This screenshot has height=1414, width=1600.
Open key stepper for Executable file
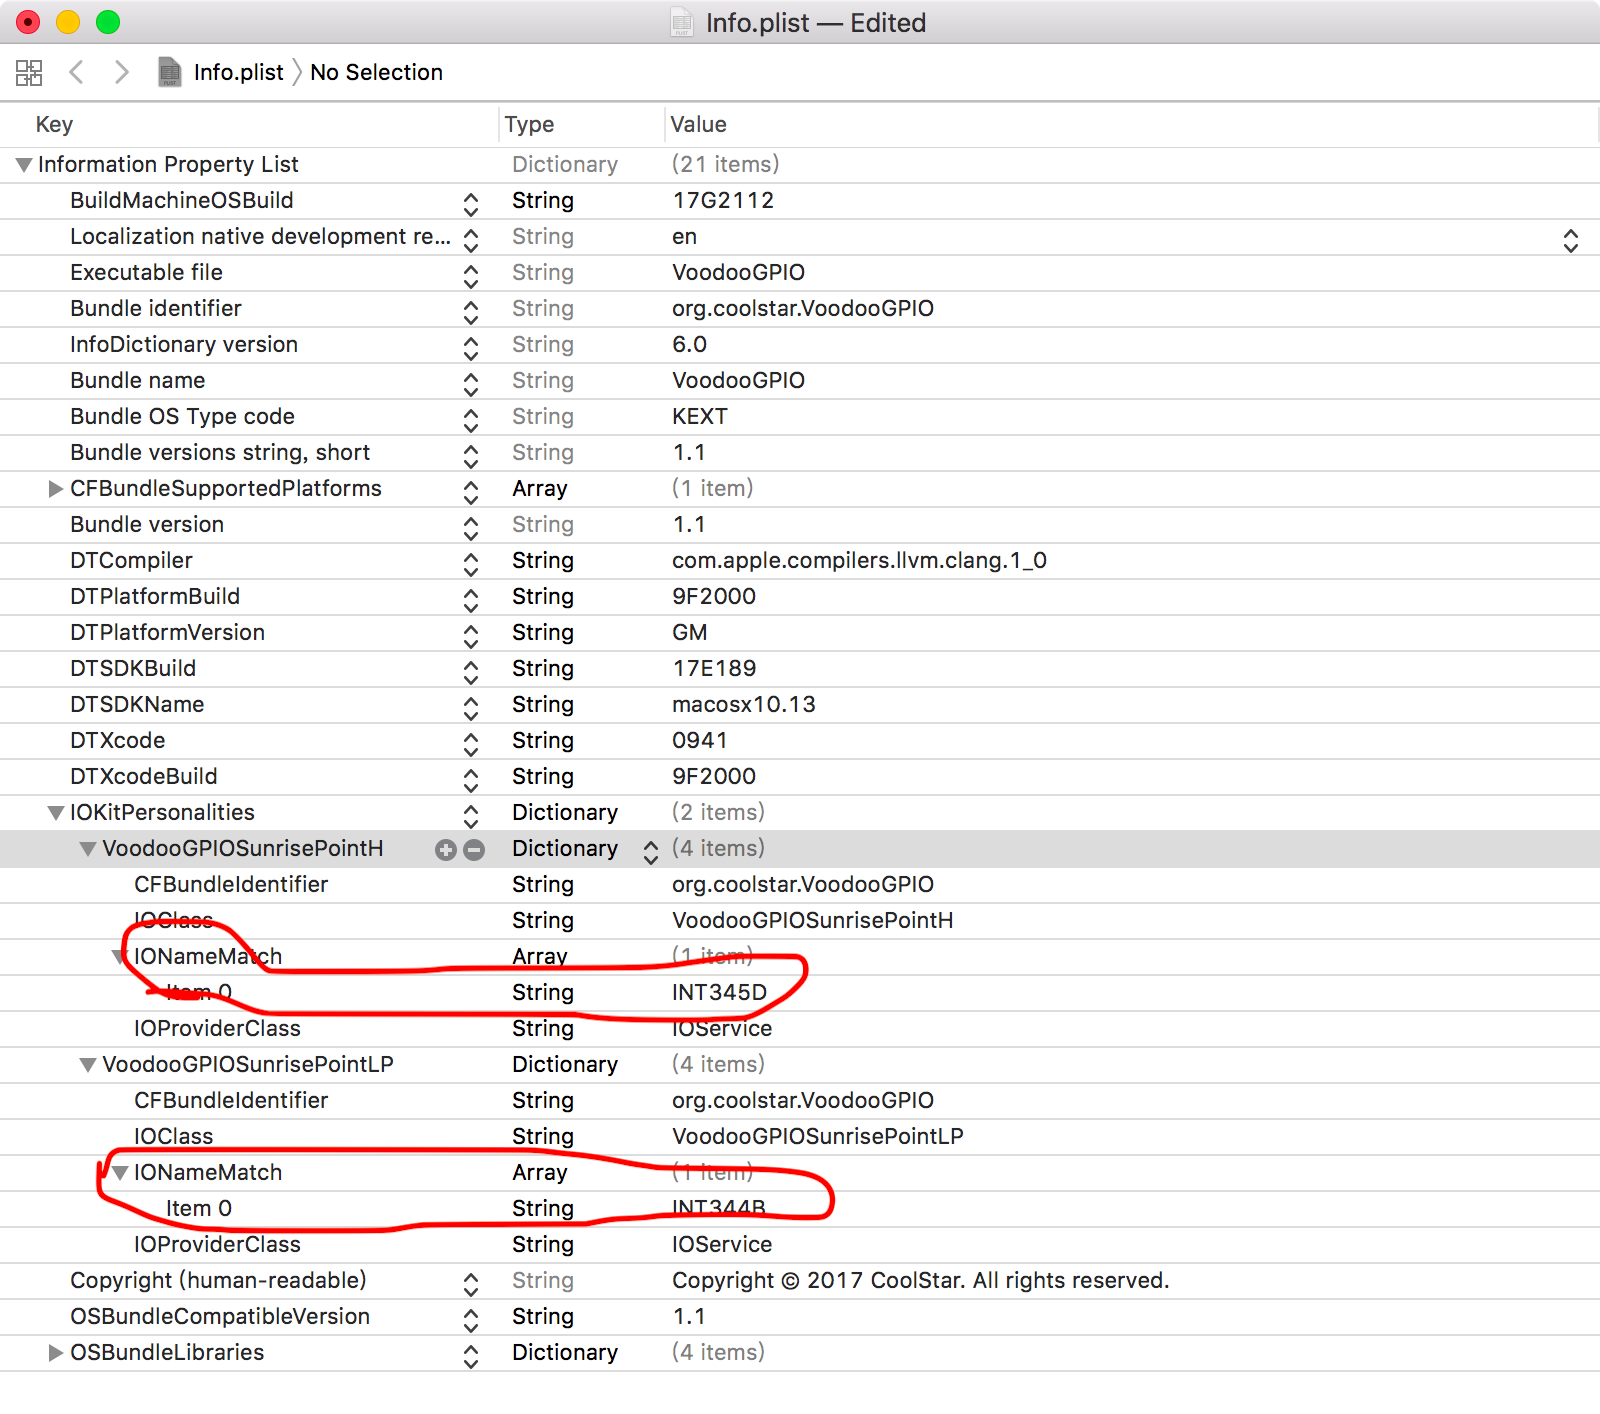pos(471,276)
